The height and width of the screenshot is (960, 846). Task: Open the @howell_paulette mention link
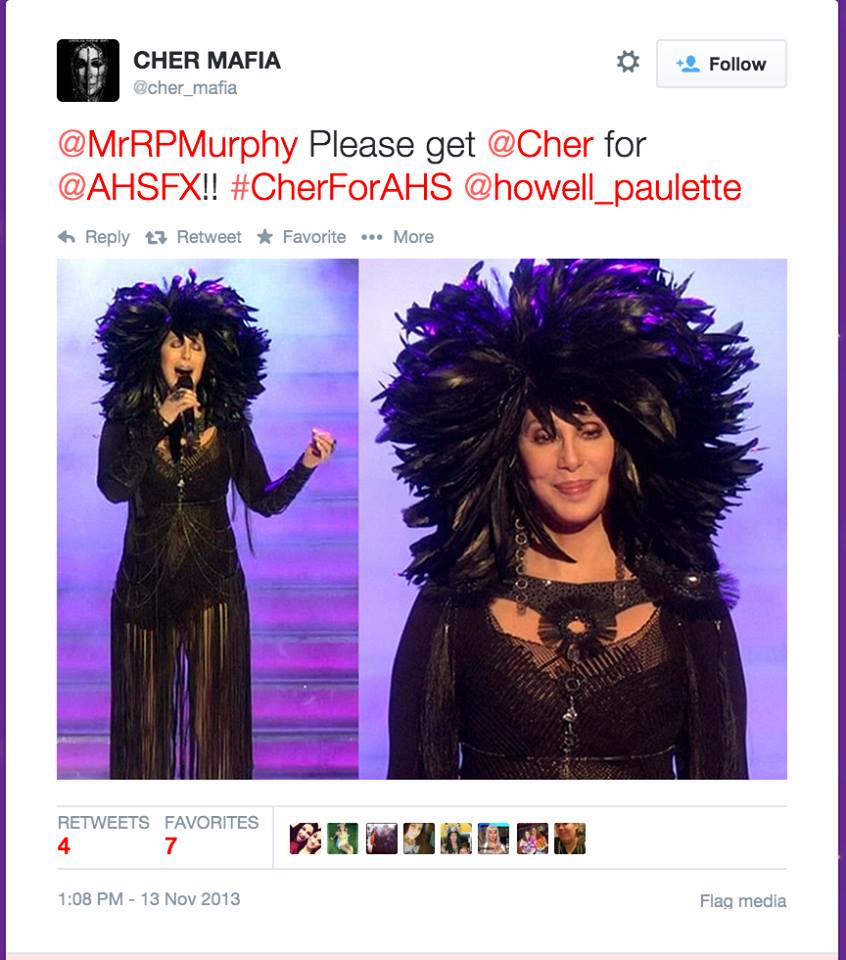pyautogui.click(x=603, y=188)
